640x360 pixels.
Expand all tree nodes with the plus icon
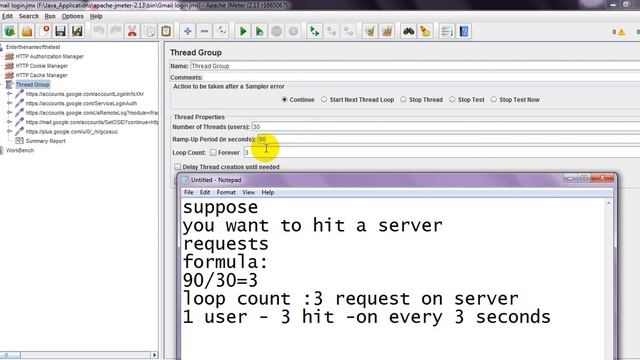(x=188, y=31)
